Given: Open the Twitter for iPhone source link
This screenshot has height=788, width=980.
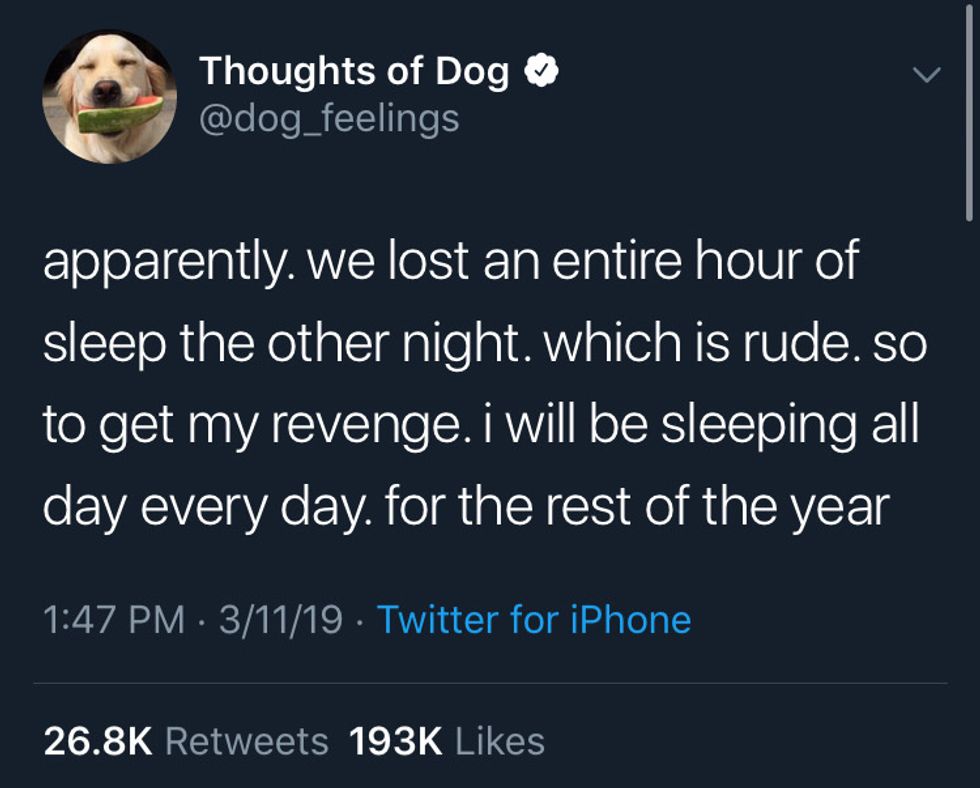Looking at the screenshot, I should click(534, 620).
